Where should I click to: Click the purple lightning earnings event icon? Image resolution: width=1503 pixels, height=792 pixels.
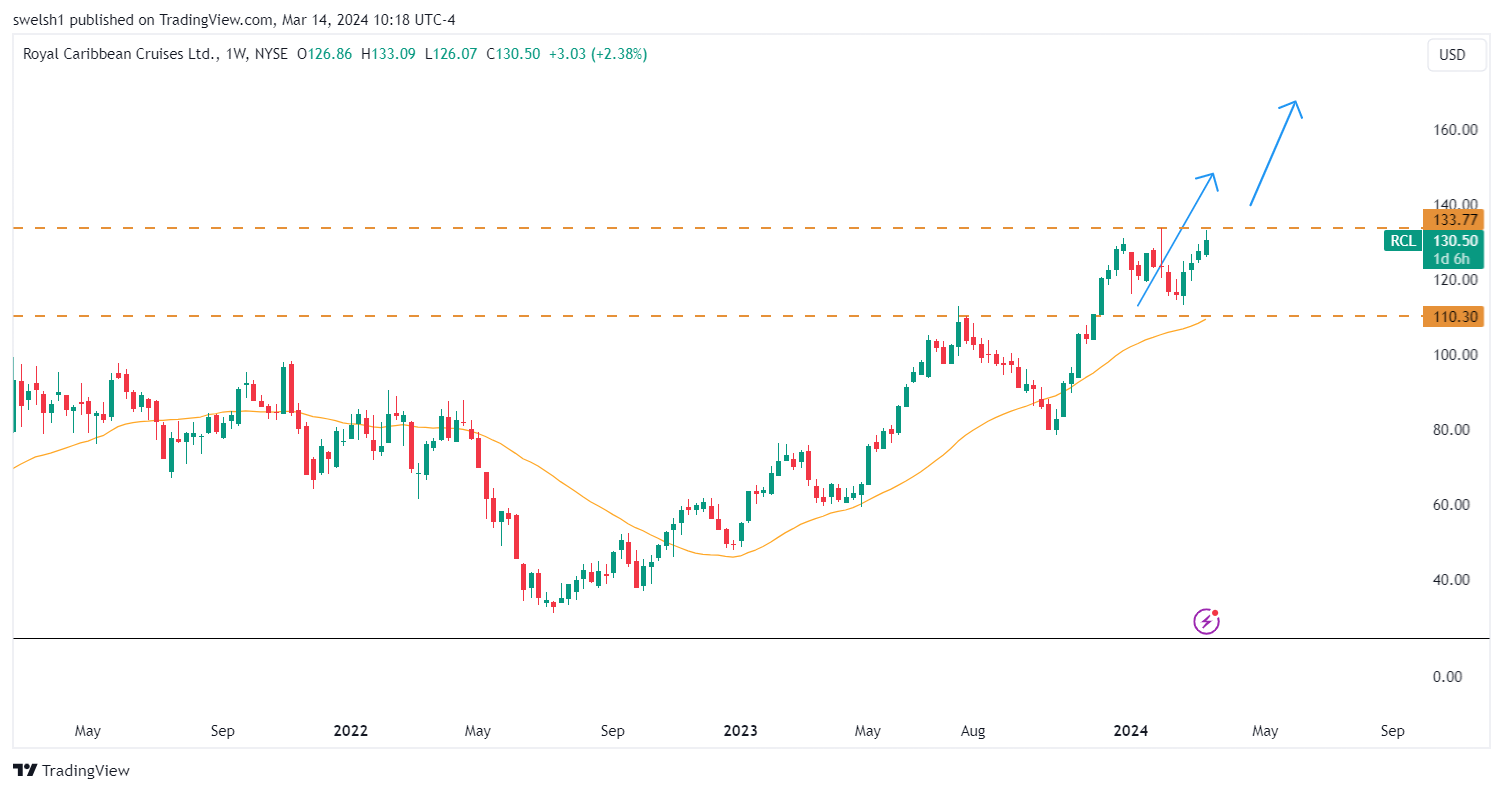tap(1207, 621)
